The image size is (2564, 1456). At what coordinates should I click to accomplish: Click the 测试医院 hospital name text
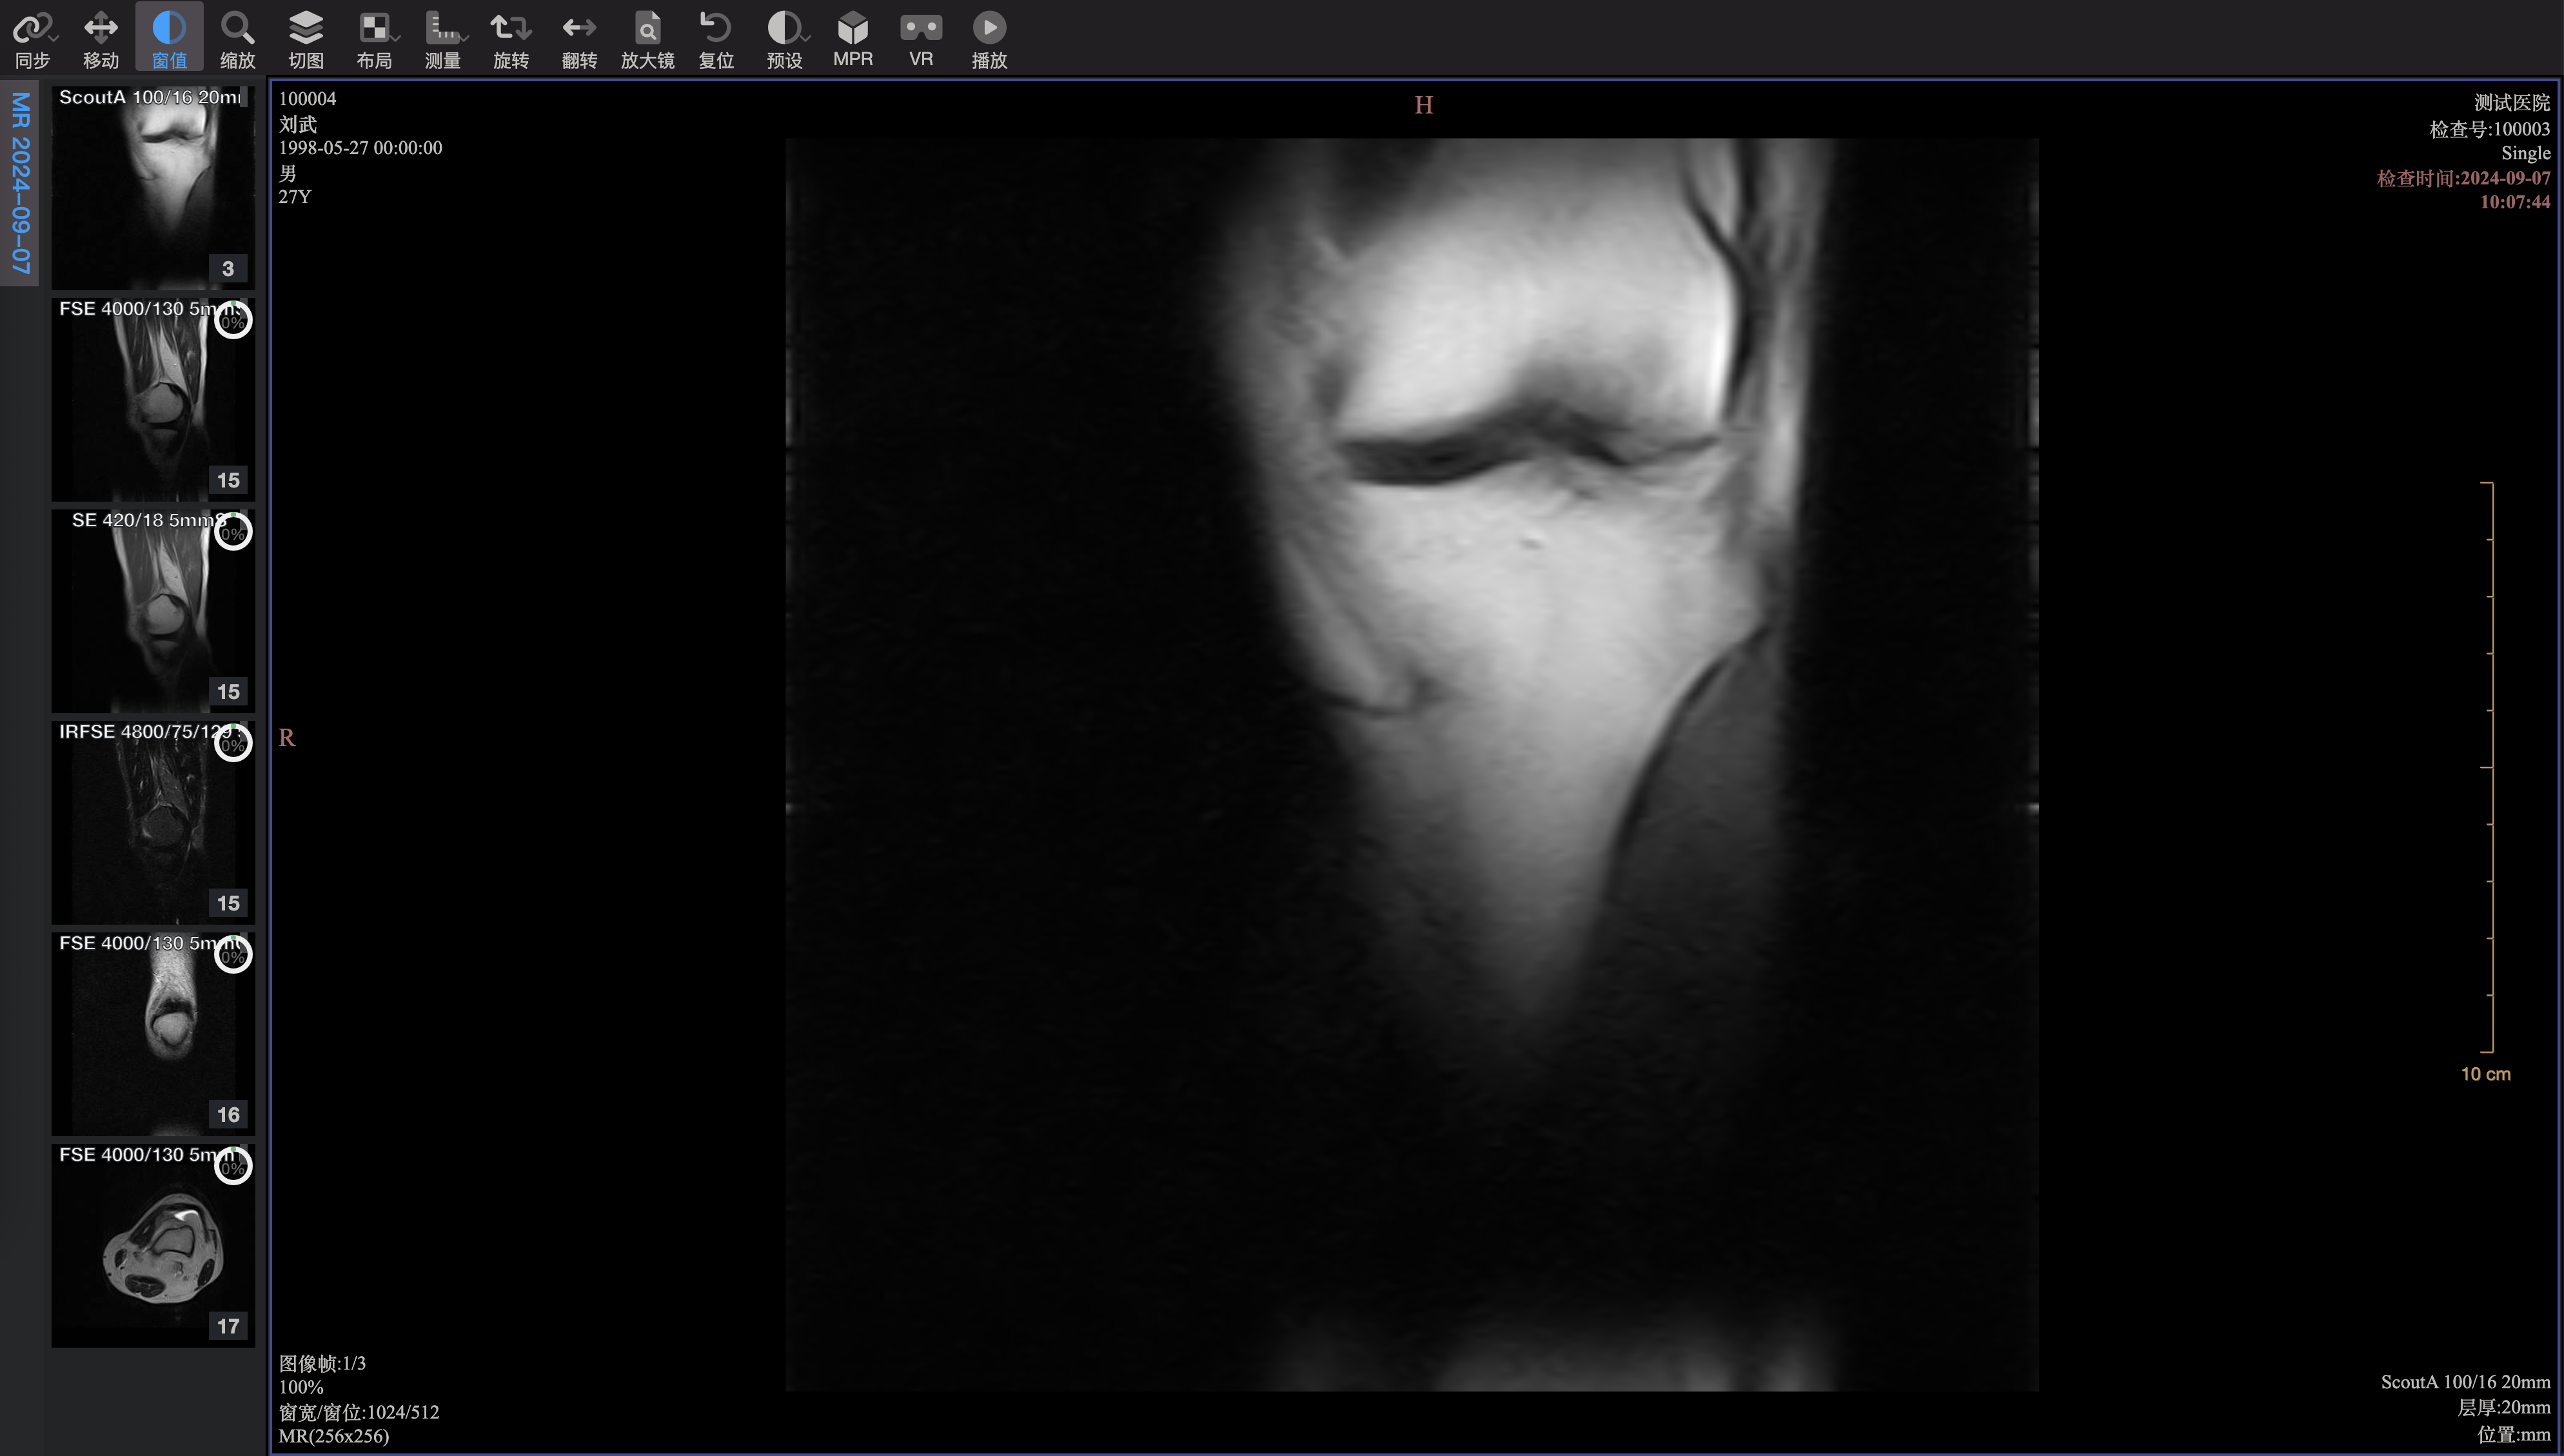2511,103
